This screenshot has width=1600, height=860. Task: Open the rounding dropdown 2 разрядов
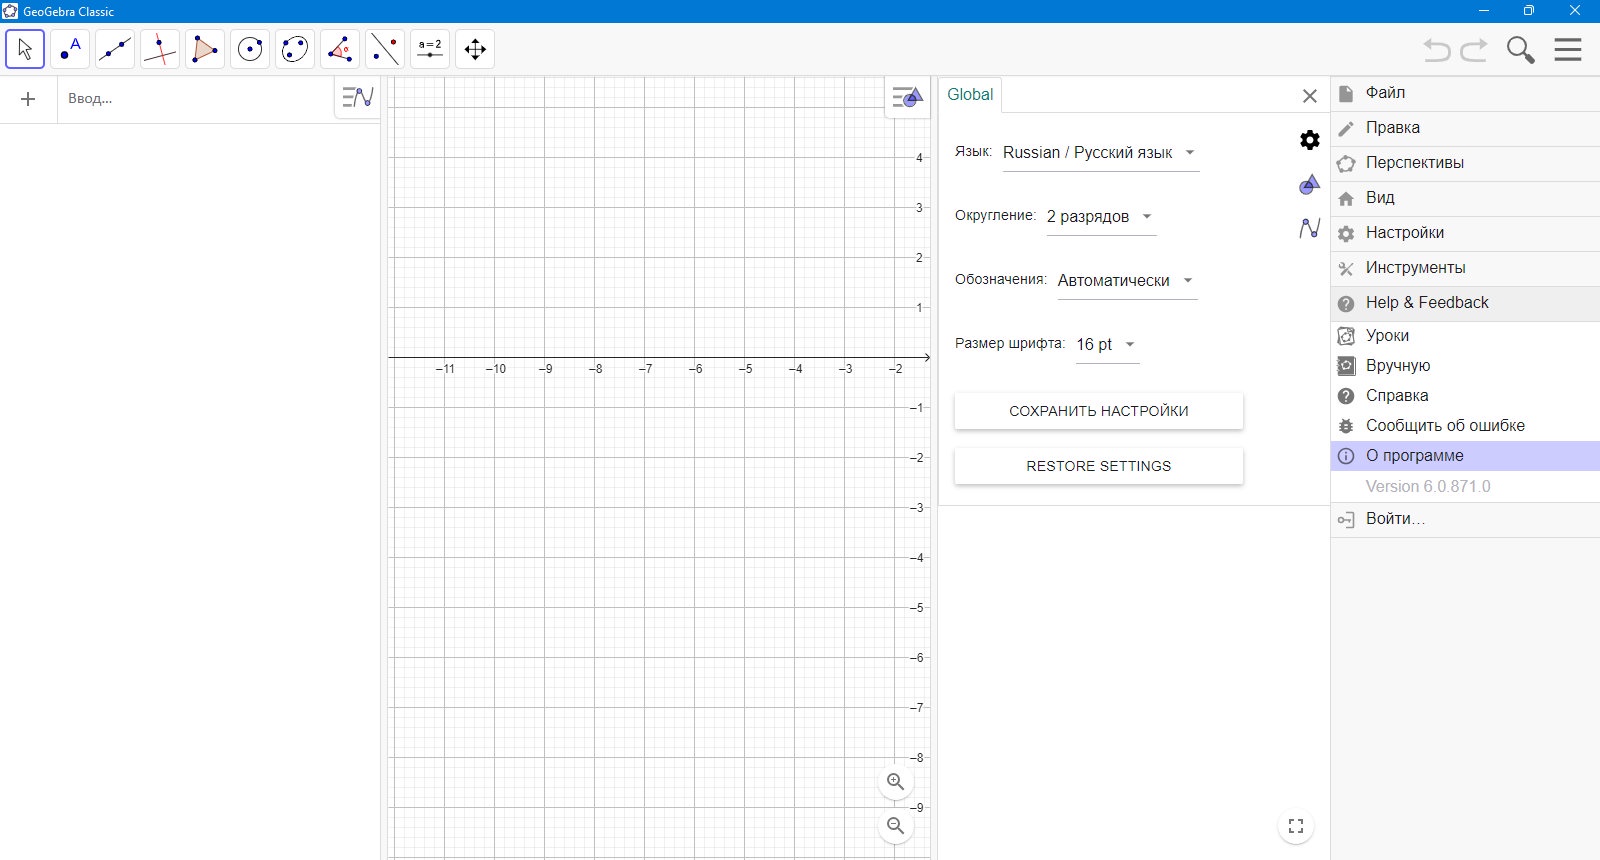(1101, 217)
